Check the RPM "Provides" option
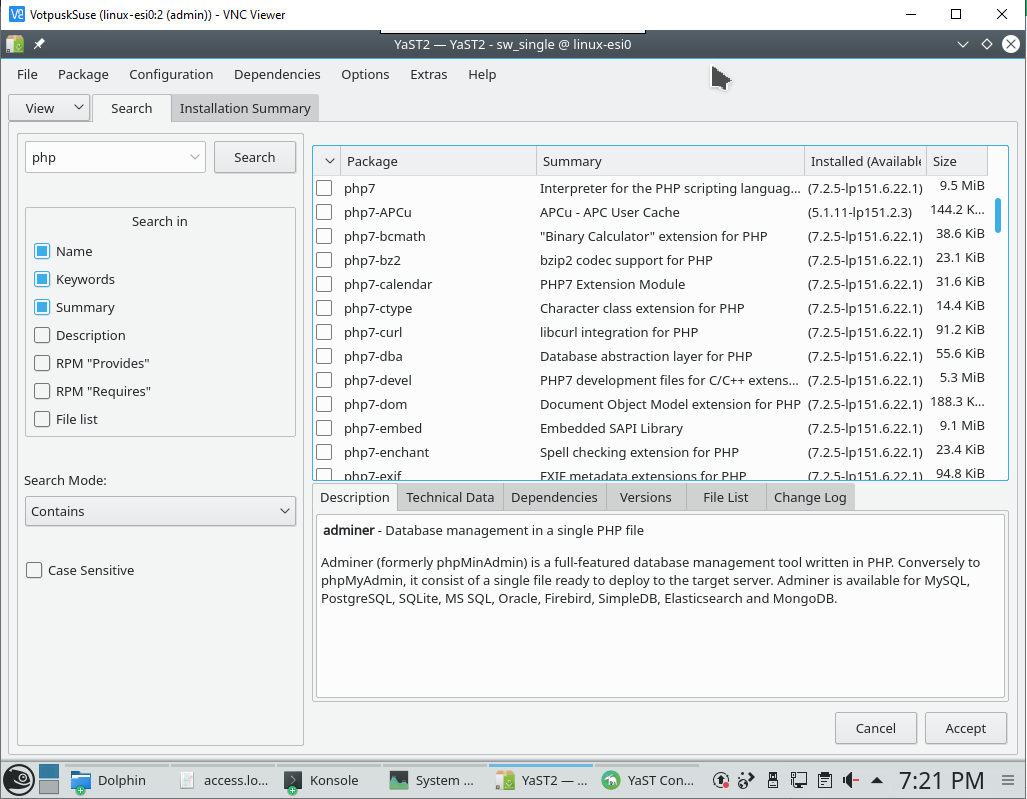 [x=42, y=363]
